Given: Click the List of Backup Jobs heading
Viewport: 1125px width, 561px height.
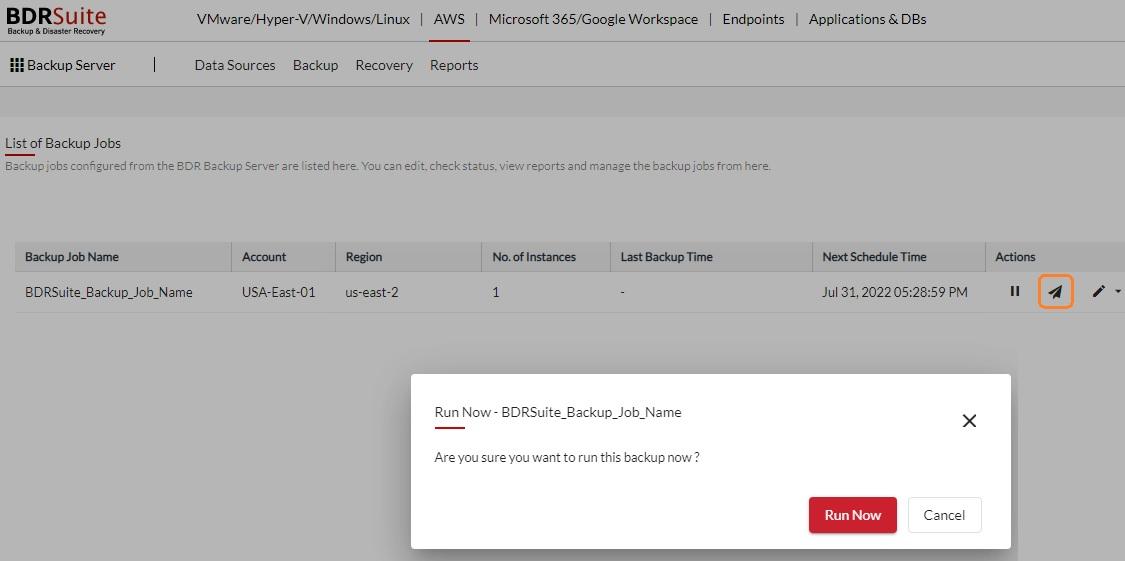Looking at the screenshot, I should [63, 143].
